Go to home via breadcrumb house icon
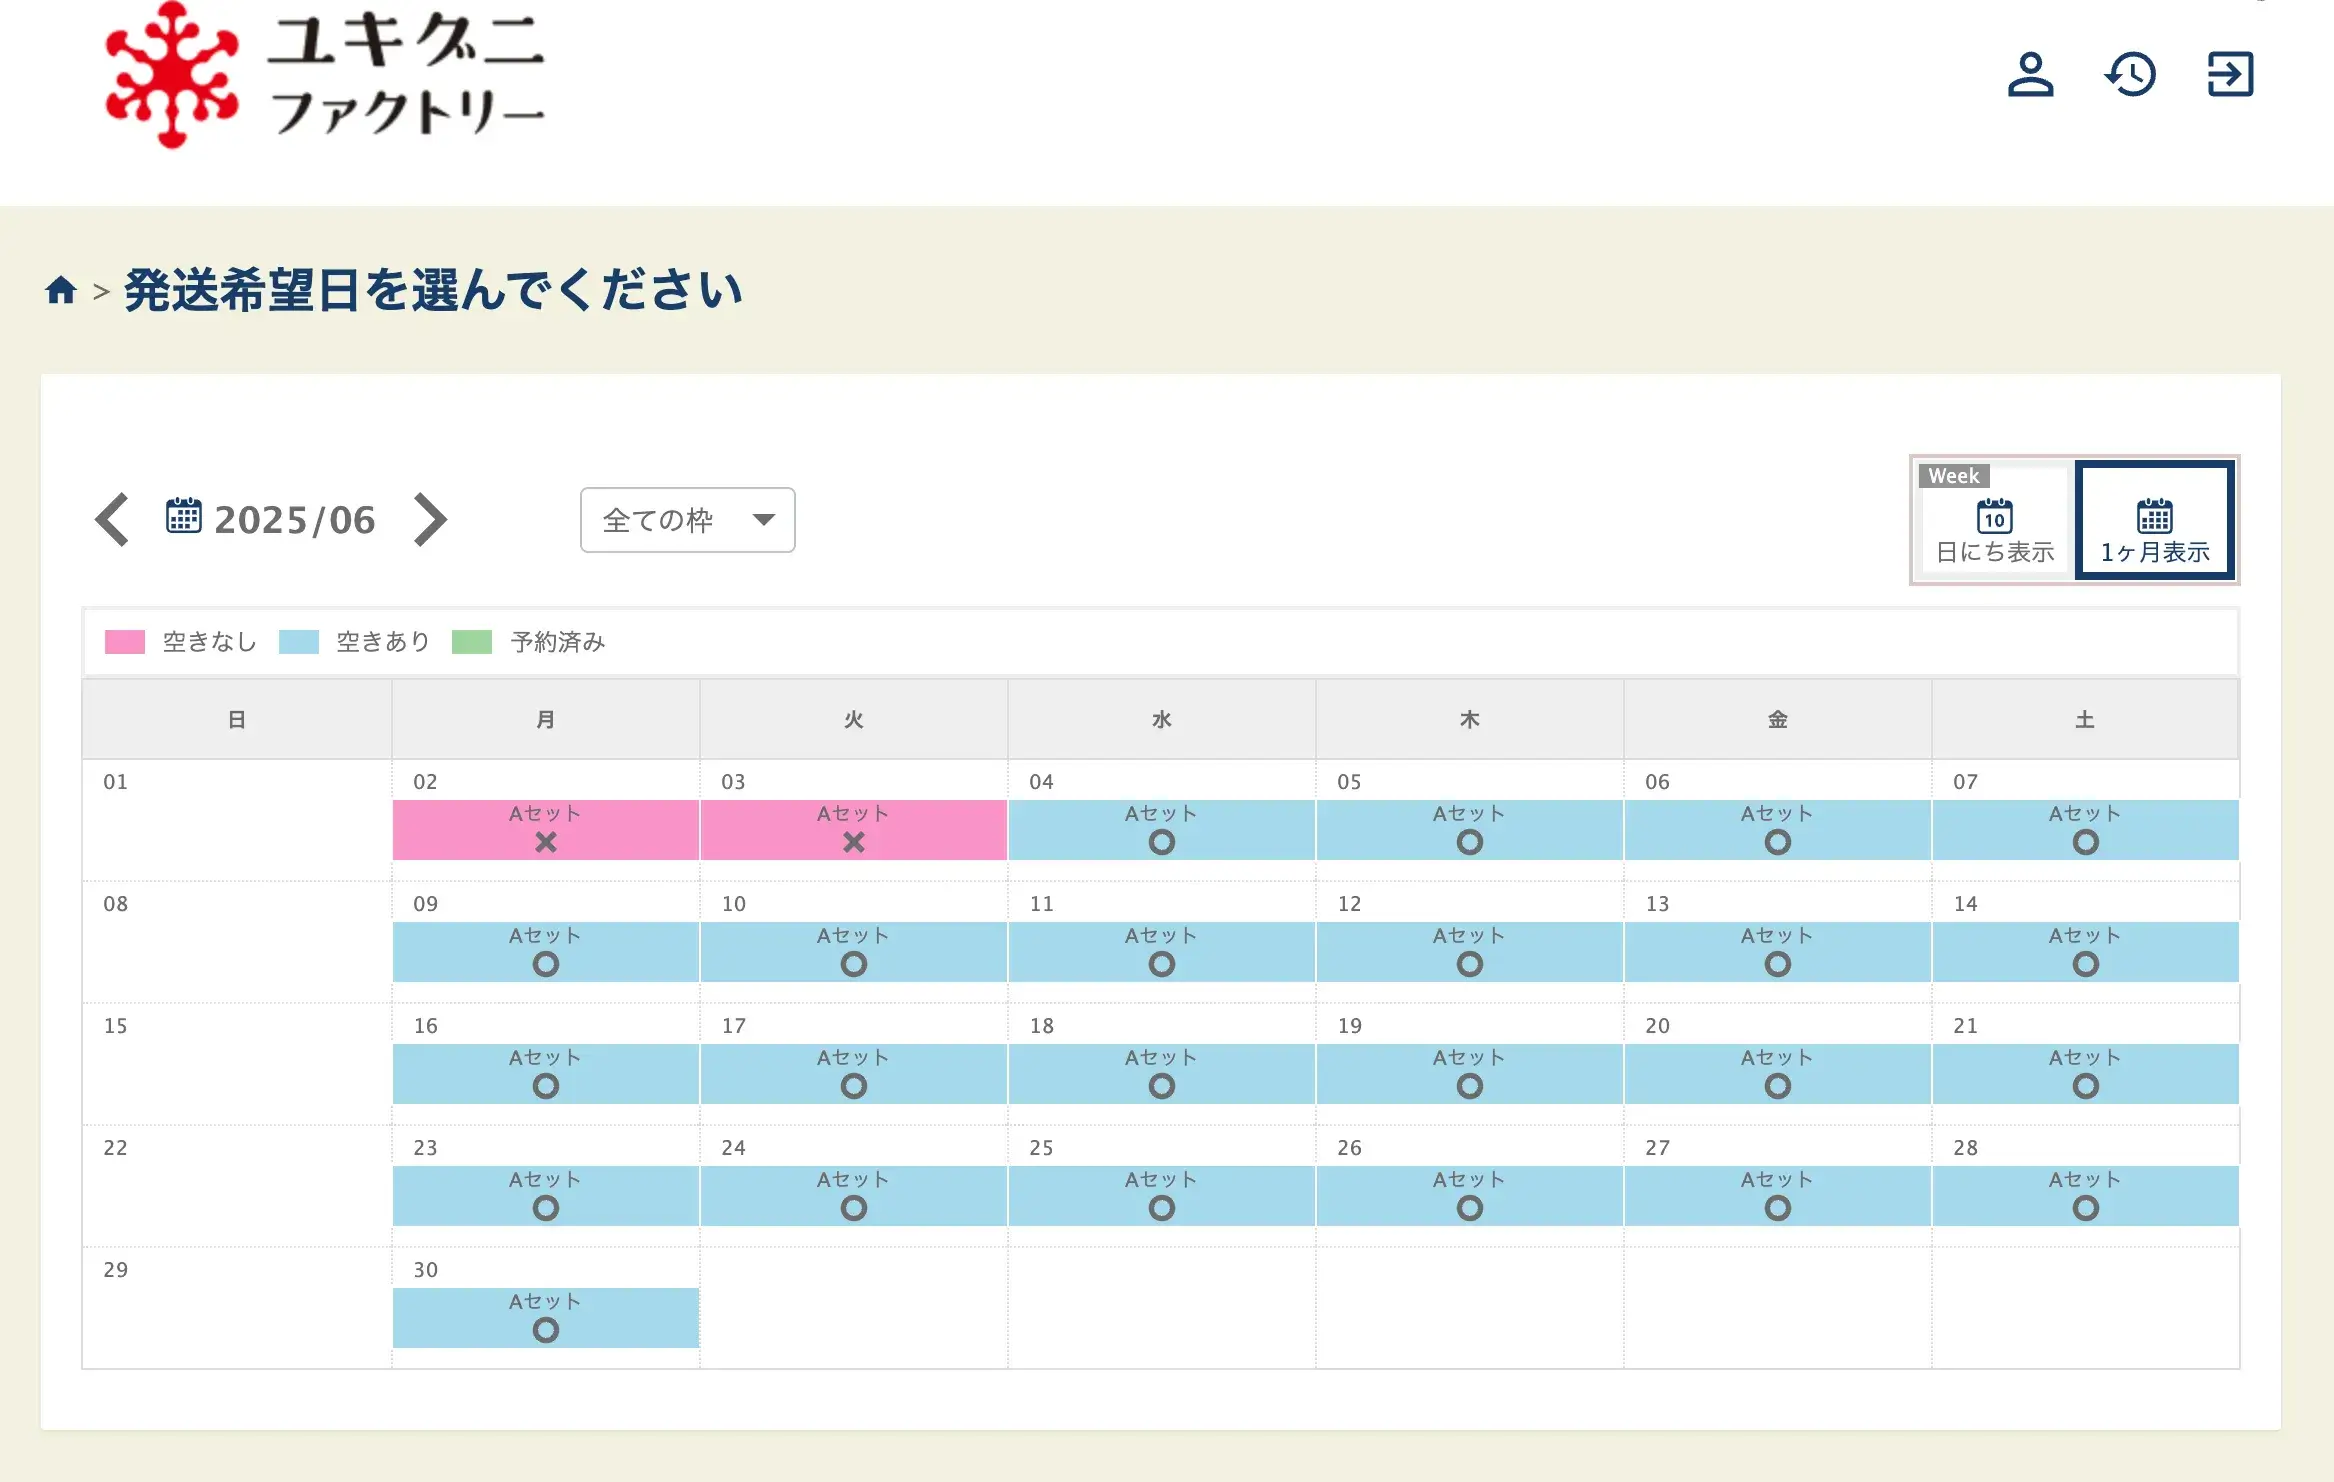Viewport: 2334px width, 1482px height. 61,290
